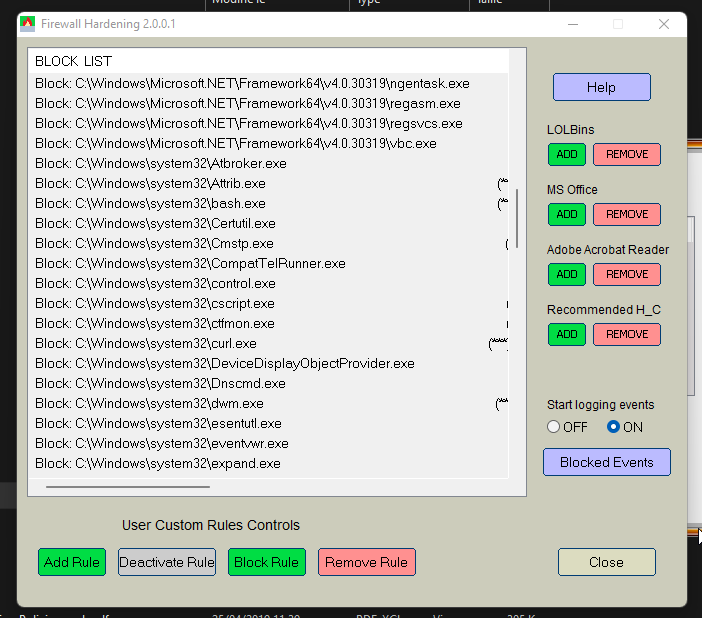Select the eventvwr.exe block entry

click(x=268, y=443)
